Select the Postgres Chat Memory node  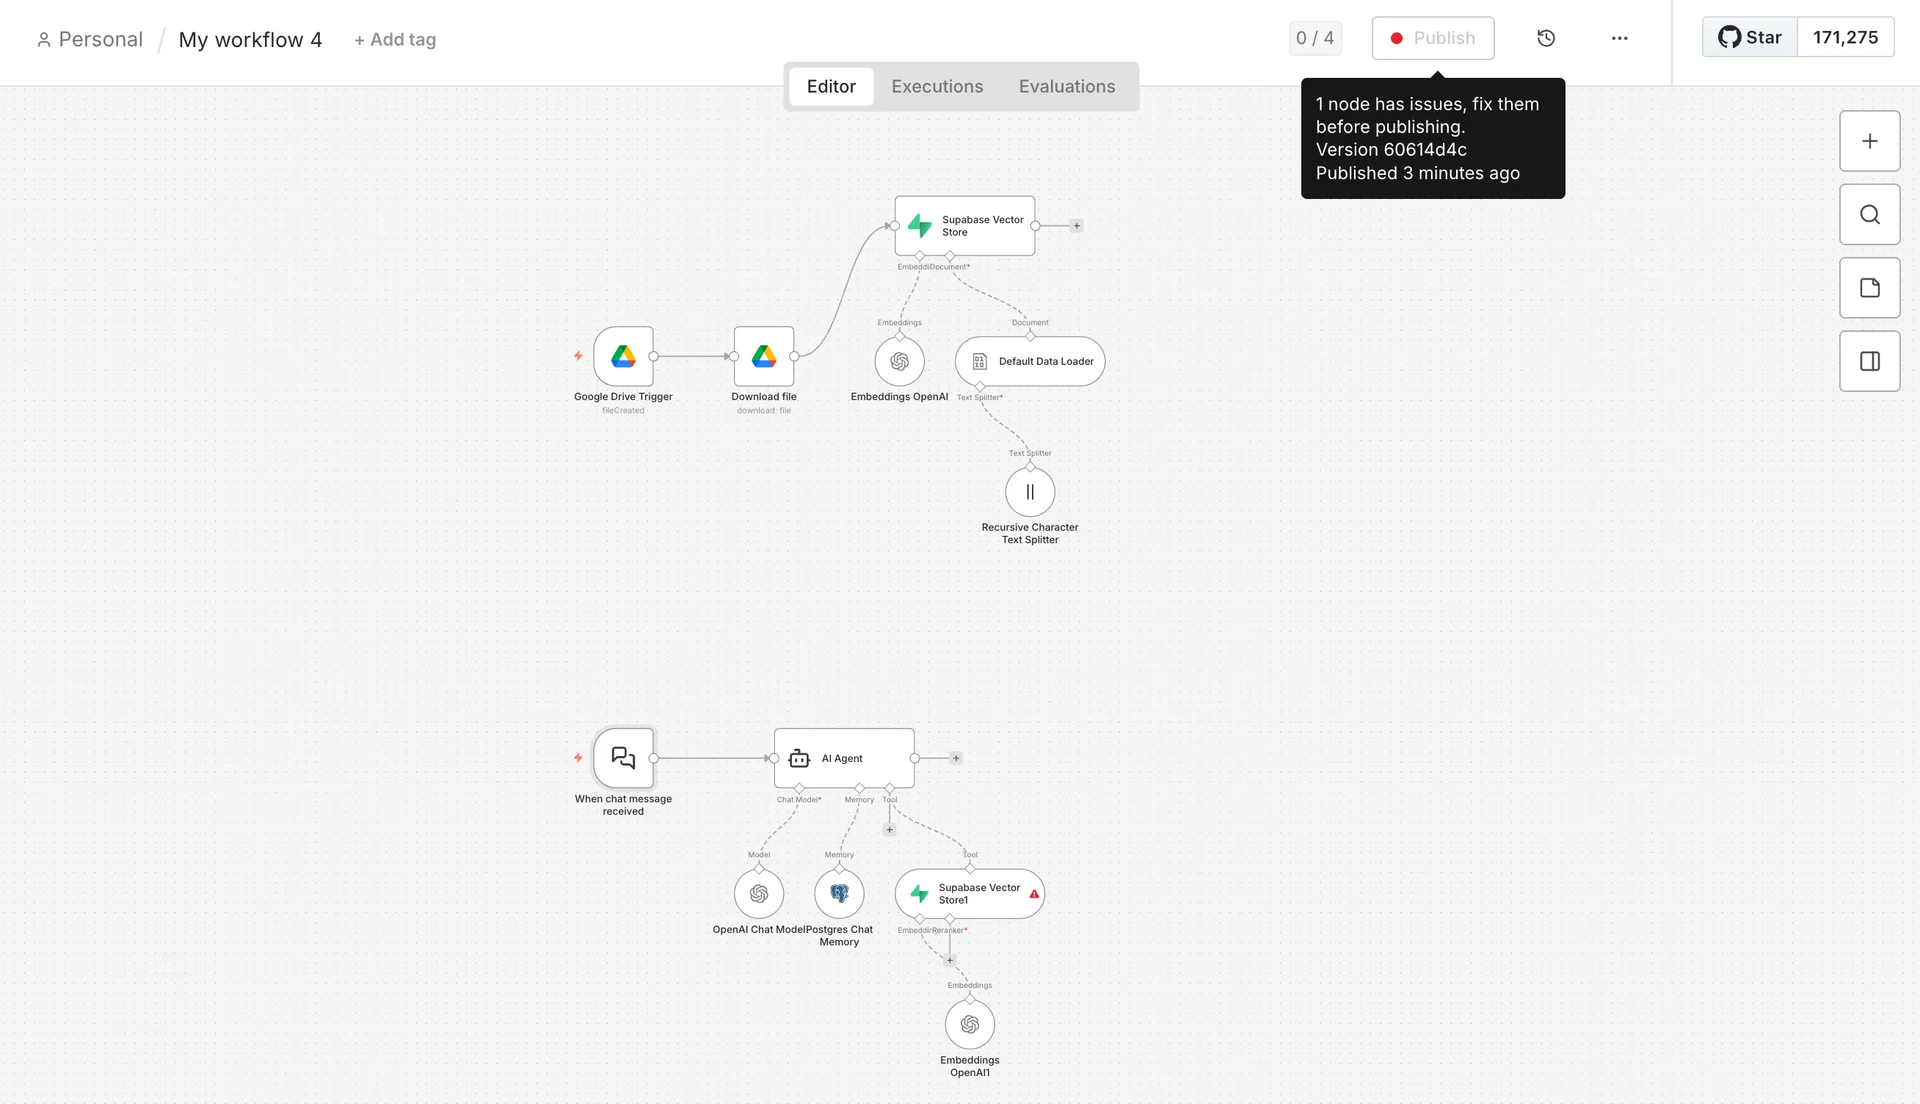(839, 894)
